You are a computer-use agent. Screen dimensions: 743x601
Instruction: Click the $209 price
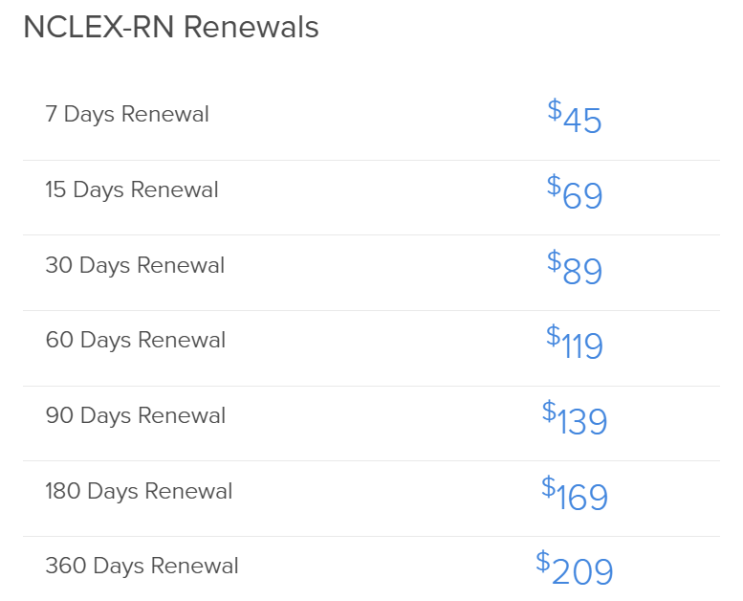point(575,567)
